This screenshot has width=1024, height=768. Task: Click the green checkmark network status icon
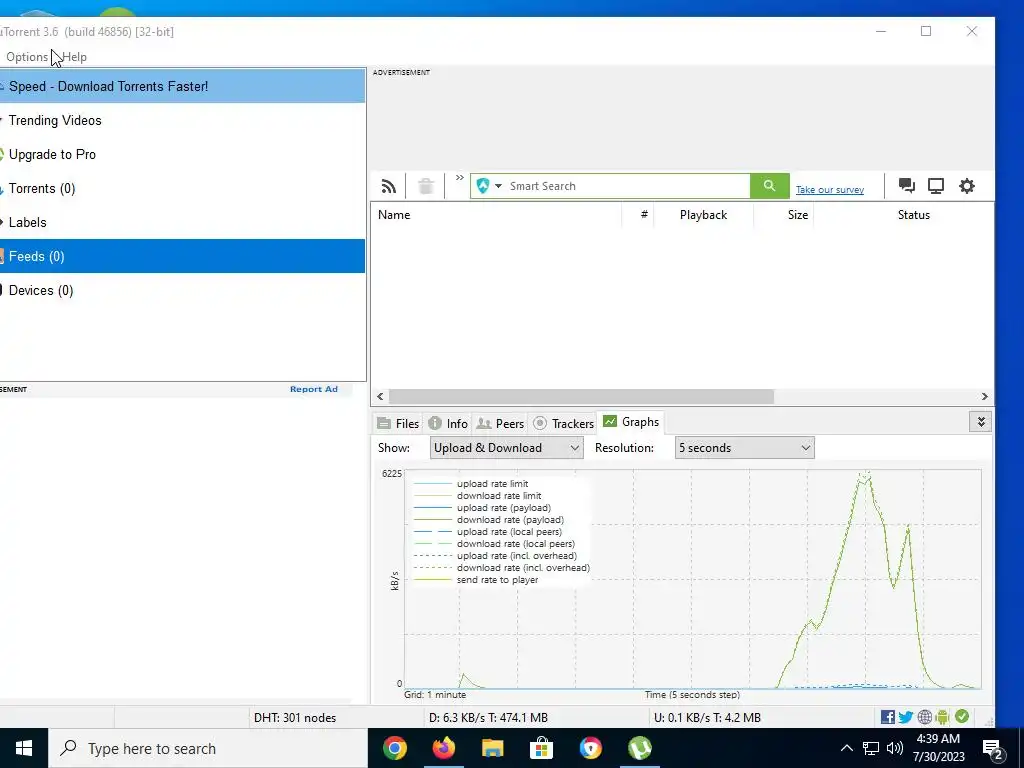(x=962, y=716)
